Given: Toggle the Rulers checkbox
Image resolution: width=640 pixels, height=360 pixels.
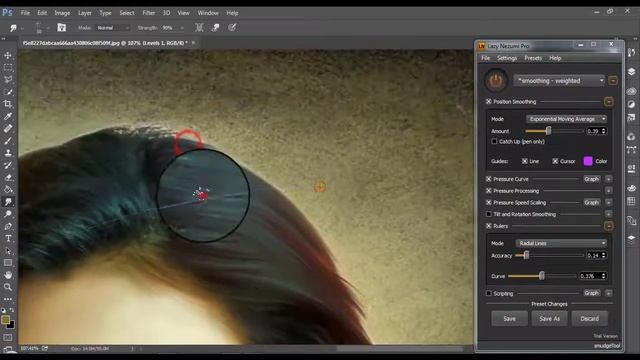Looking at the screenshot, I should pyautogui.click(x=489, y=226).
